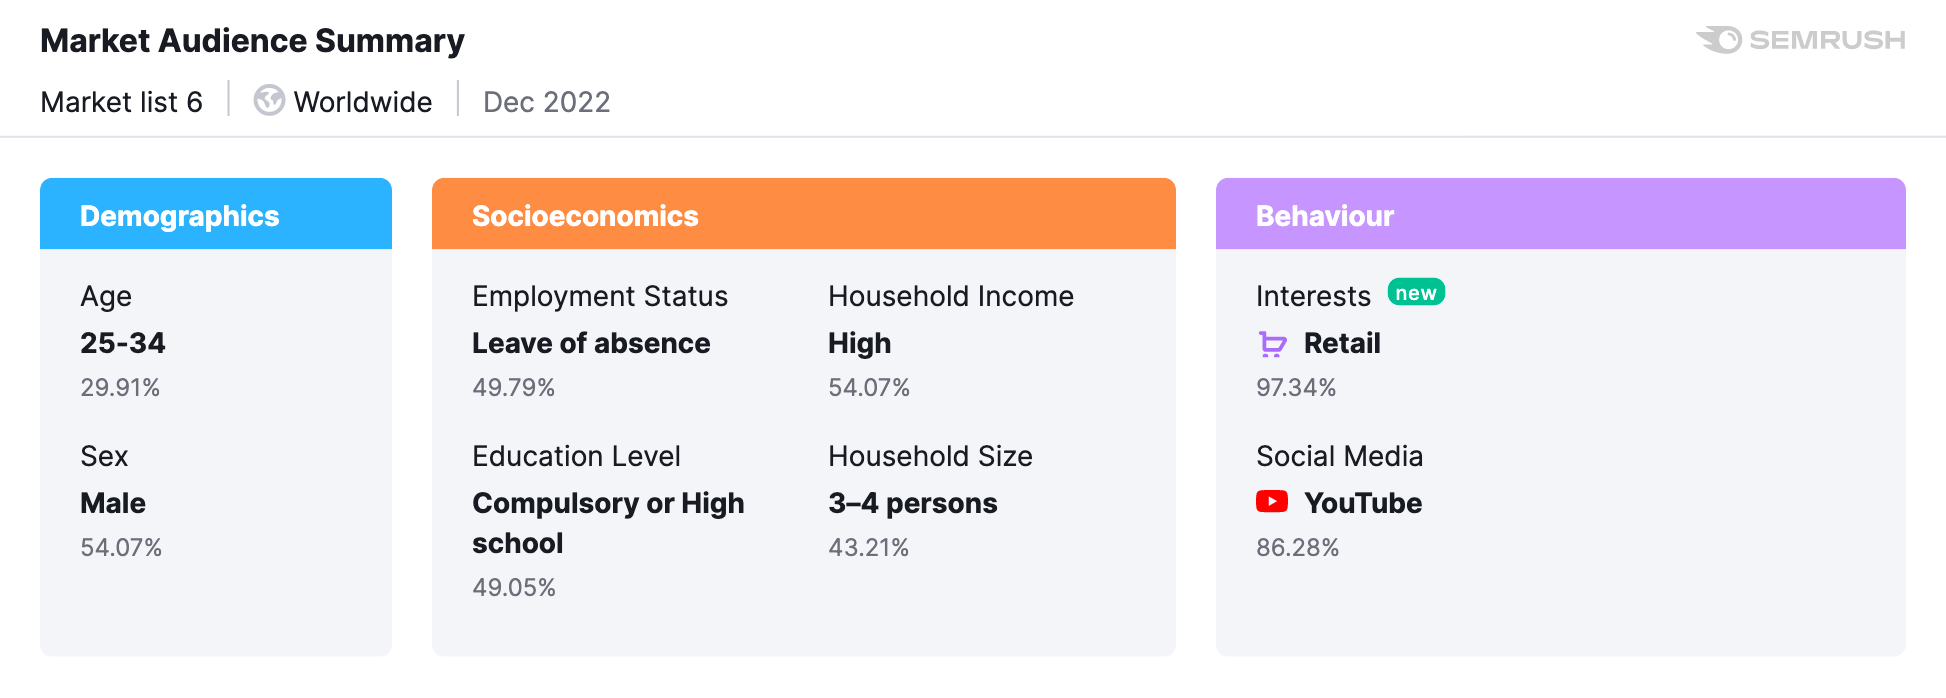Open the YouTube social media details

pyautogui.click(x=1363, y=503)
